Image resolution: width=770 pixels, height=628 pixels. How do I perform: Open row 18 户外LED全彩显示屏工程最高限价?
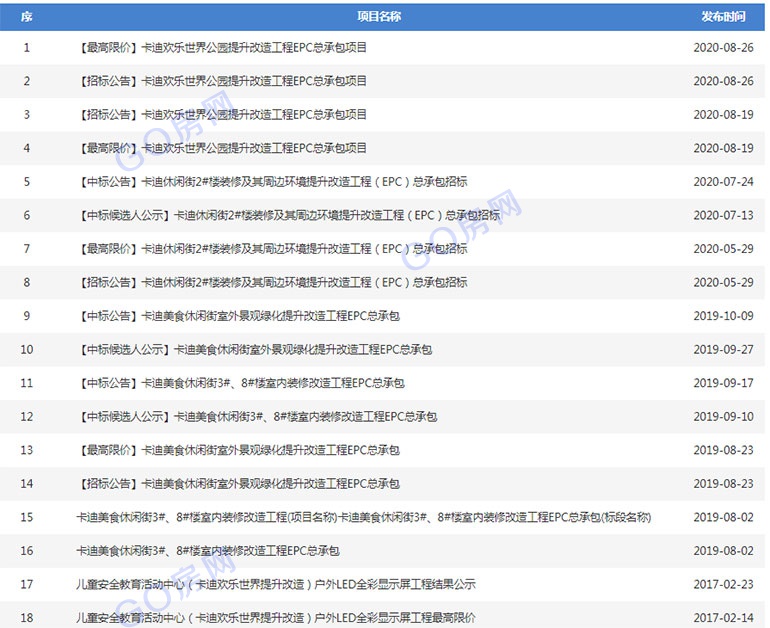(x=275, y=618)
